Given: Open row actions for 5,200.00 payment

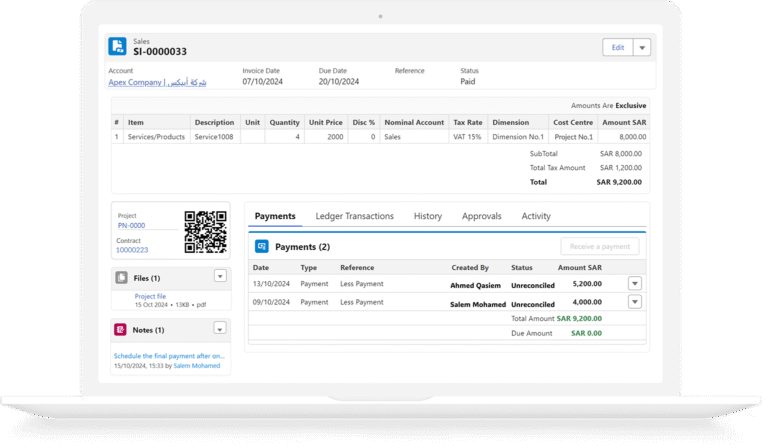Looking at the screenshot, I should (x=634, y=284).
